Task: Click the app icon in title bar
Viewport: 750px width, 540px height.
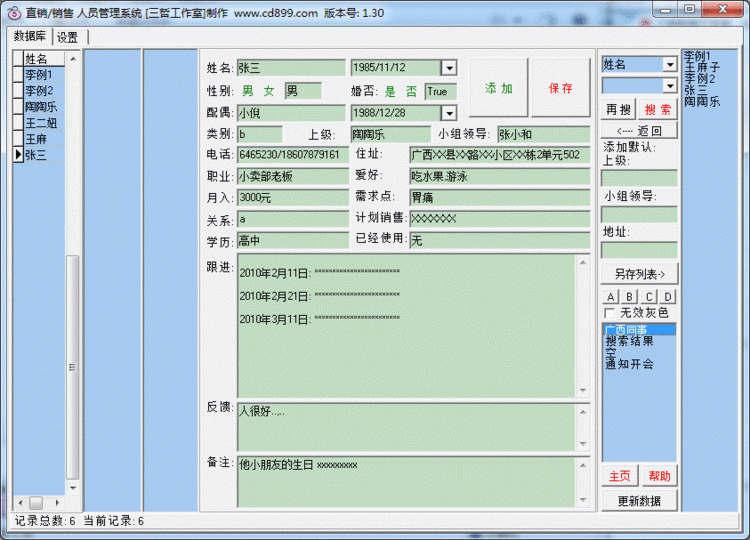Action: 13,13
